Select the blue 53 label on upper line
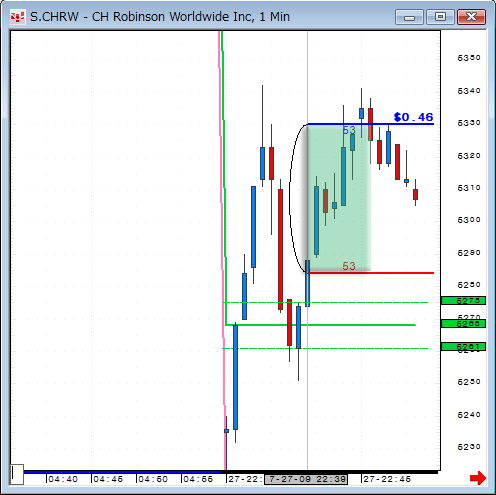The height and width of the screenshot is (495, 496). (349, 130)
